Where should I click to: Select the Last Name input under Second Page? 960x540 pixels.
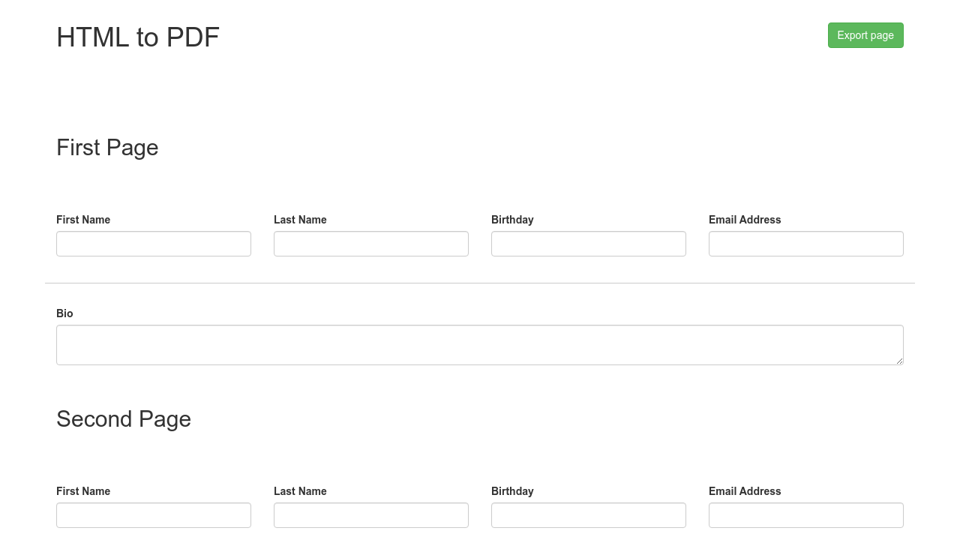click(371, 515)
